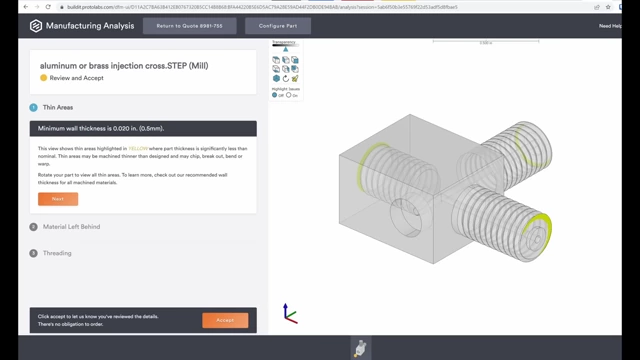
Task: Click the blue step 1 number circle
Action: (33, 107)
